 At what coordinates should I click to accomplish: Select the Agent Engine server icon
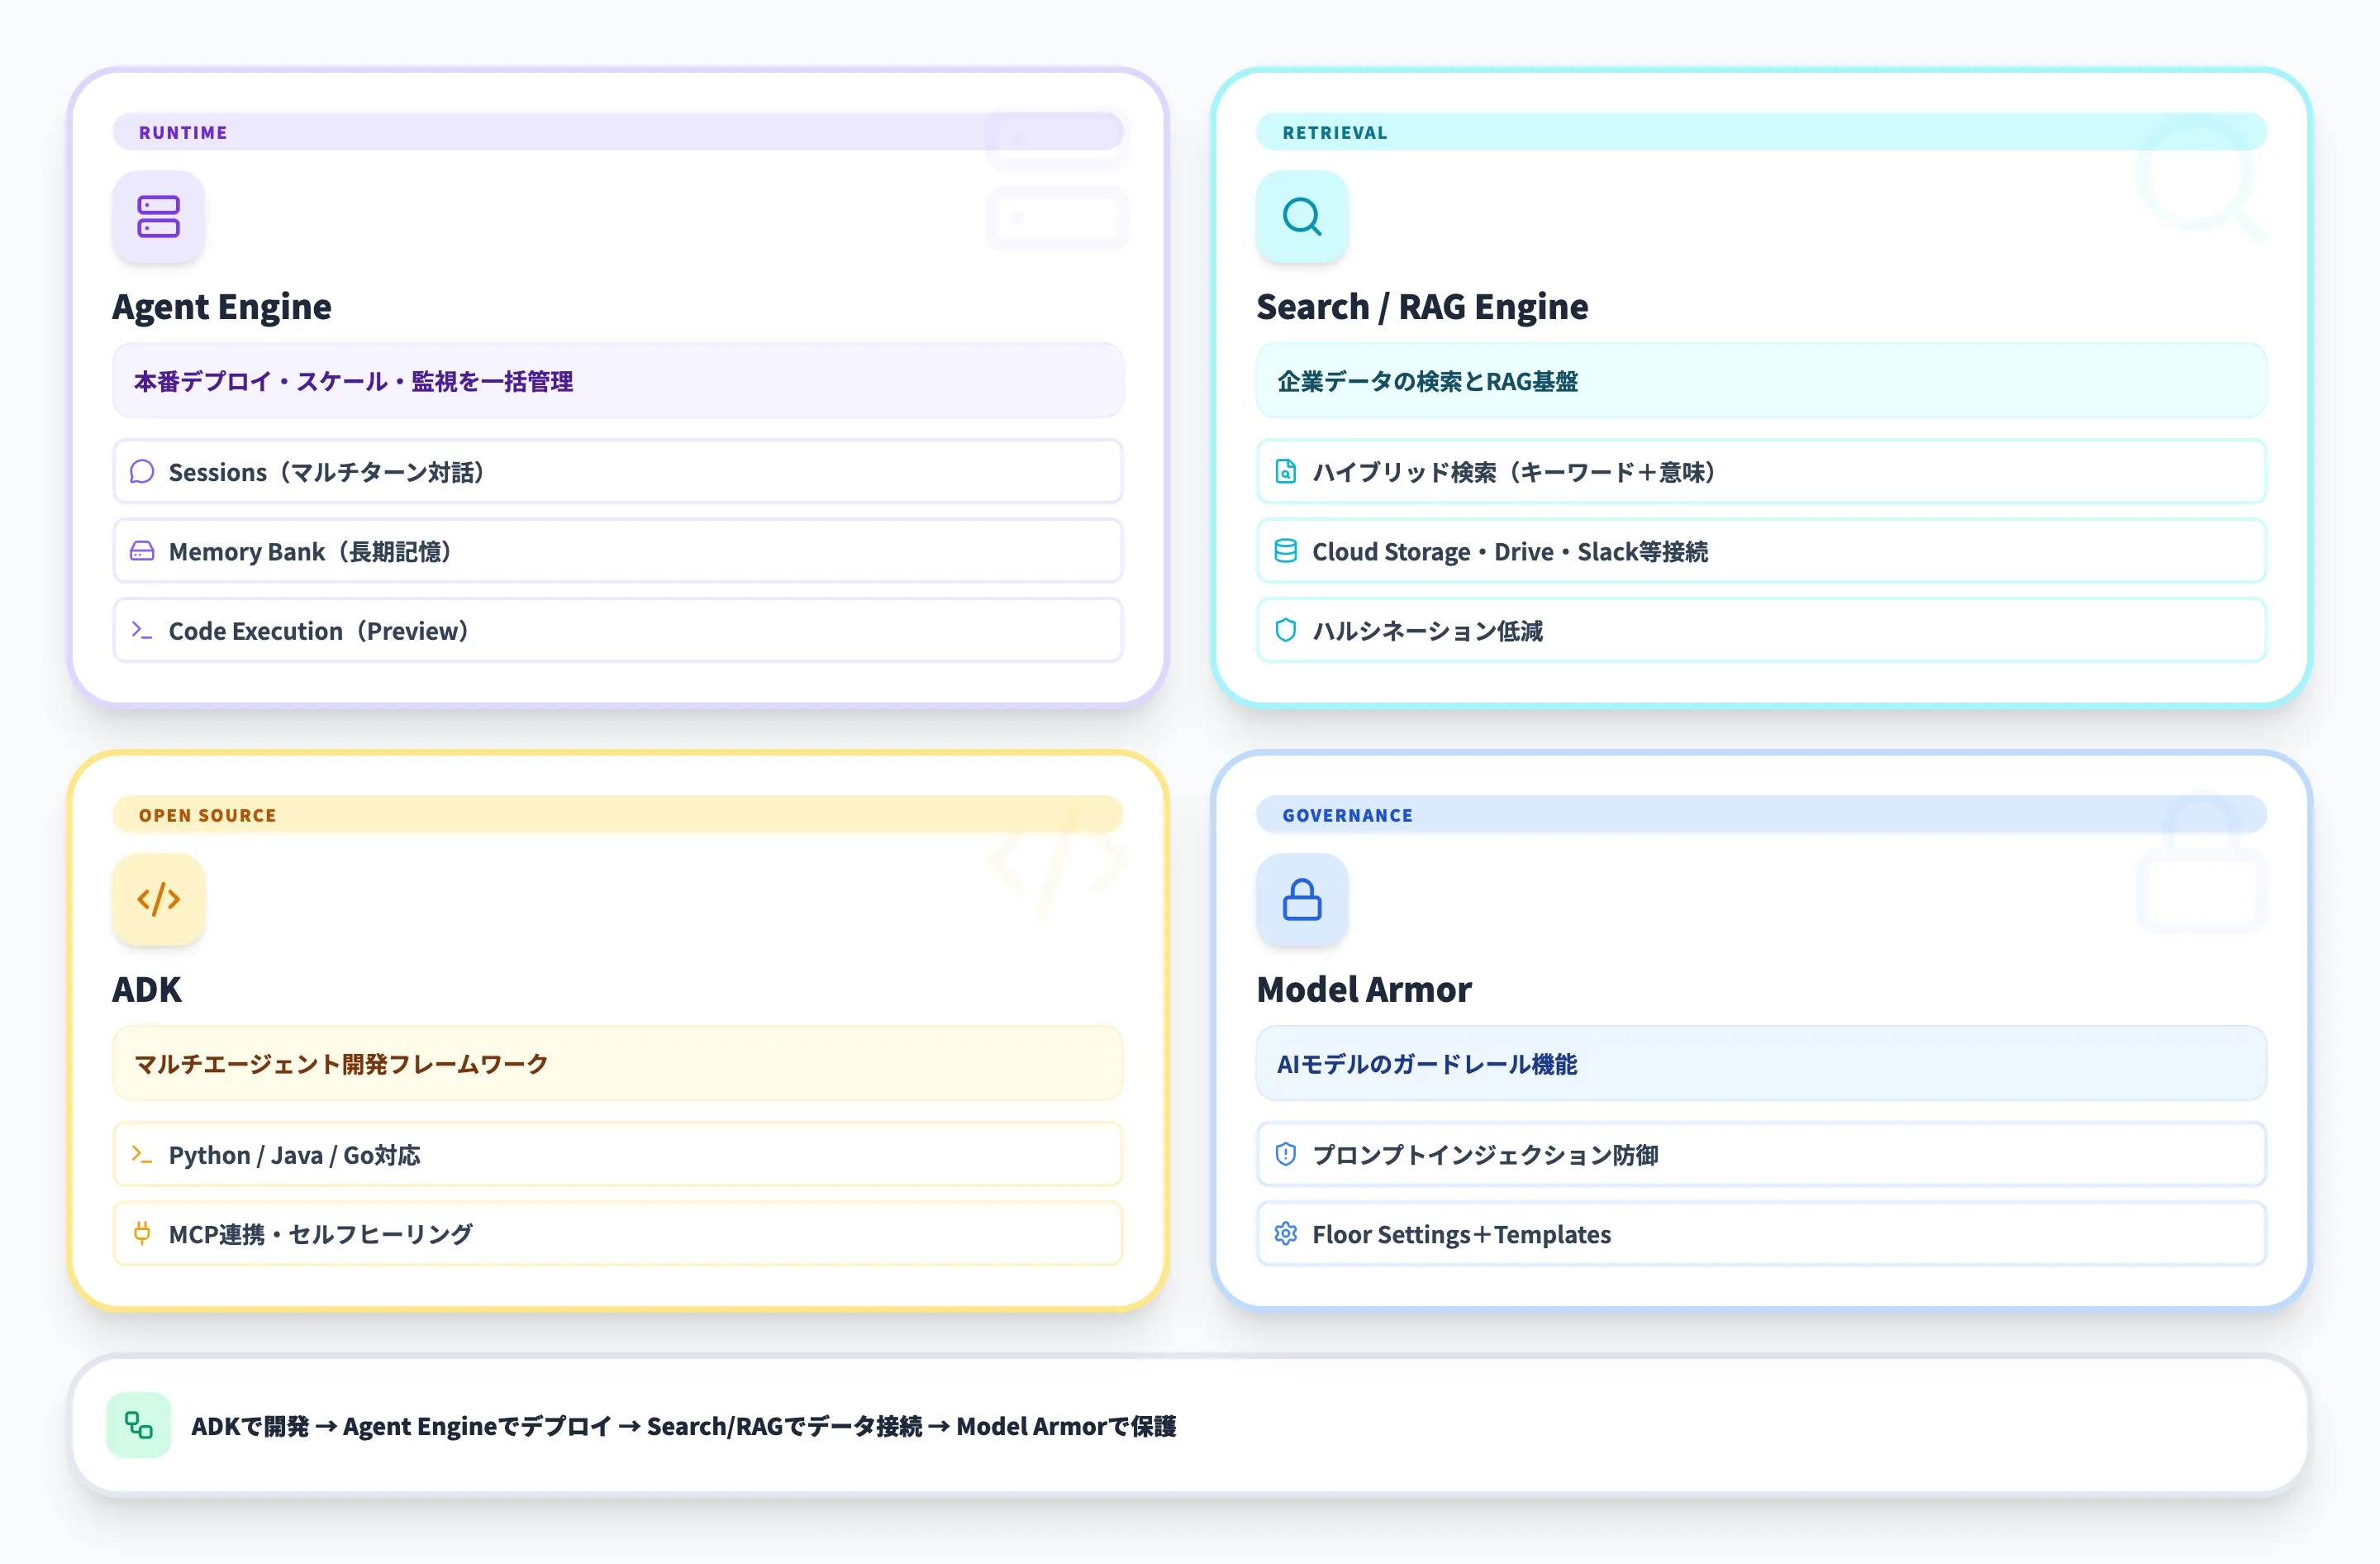pyautogui.click(x=158, y=216)
